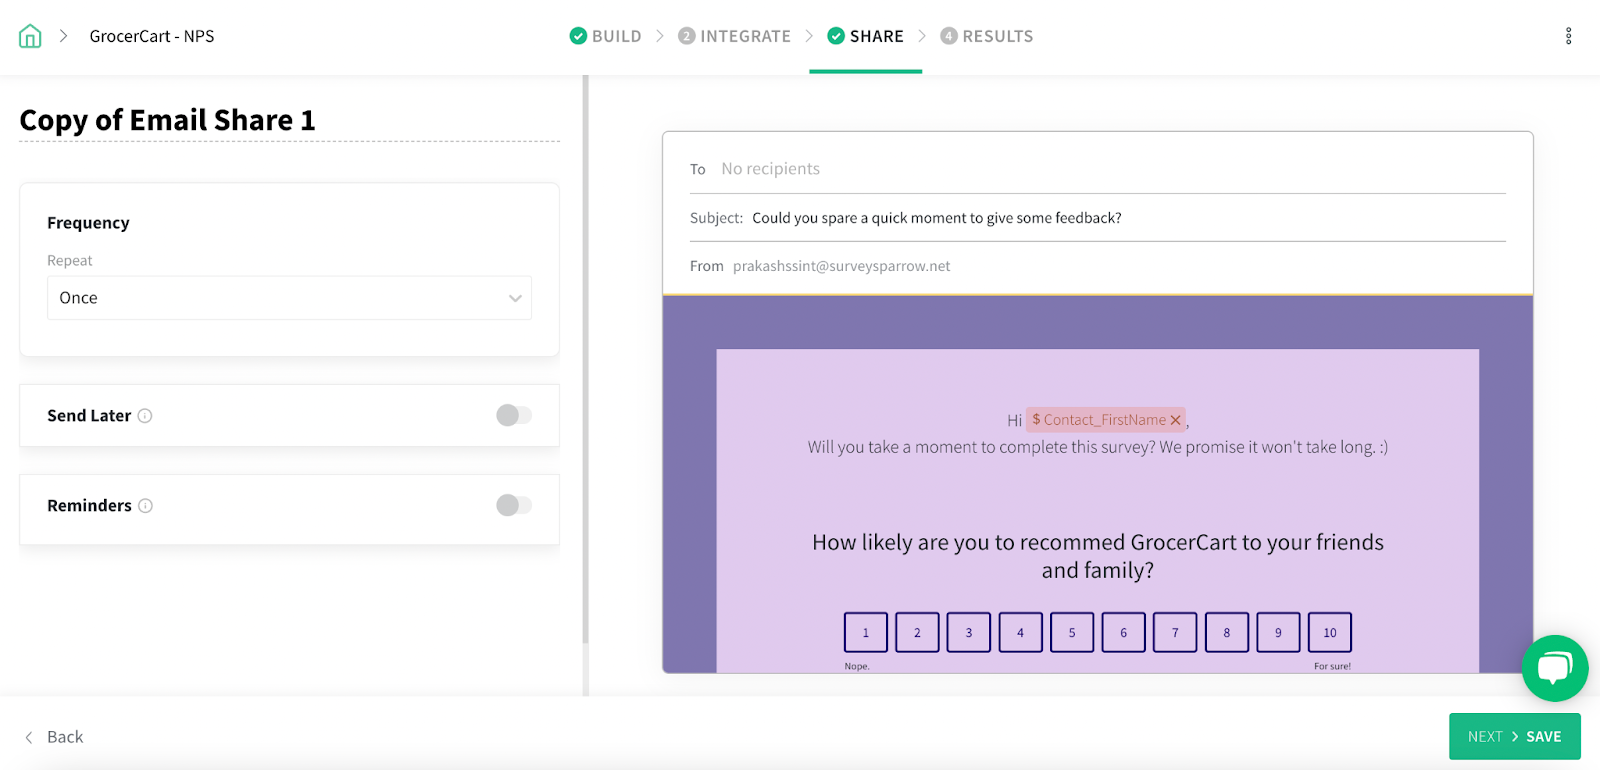Viewport: 1600px width, 770px height.
Task: Select NPS score 4
Action: [1021, 632]
